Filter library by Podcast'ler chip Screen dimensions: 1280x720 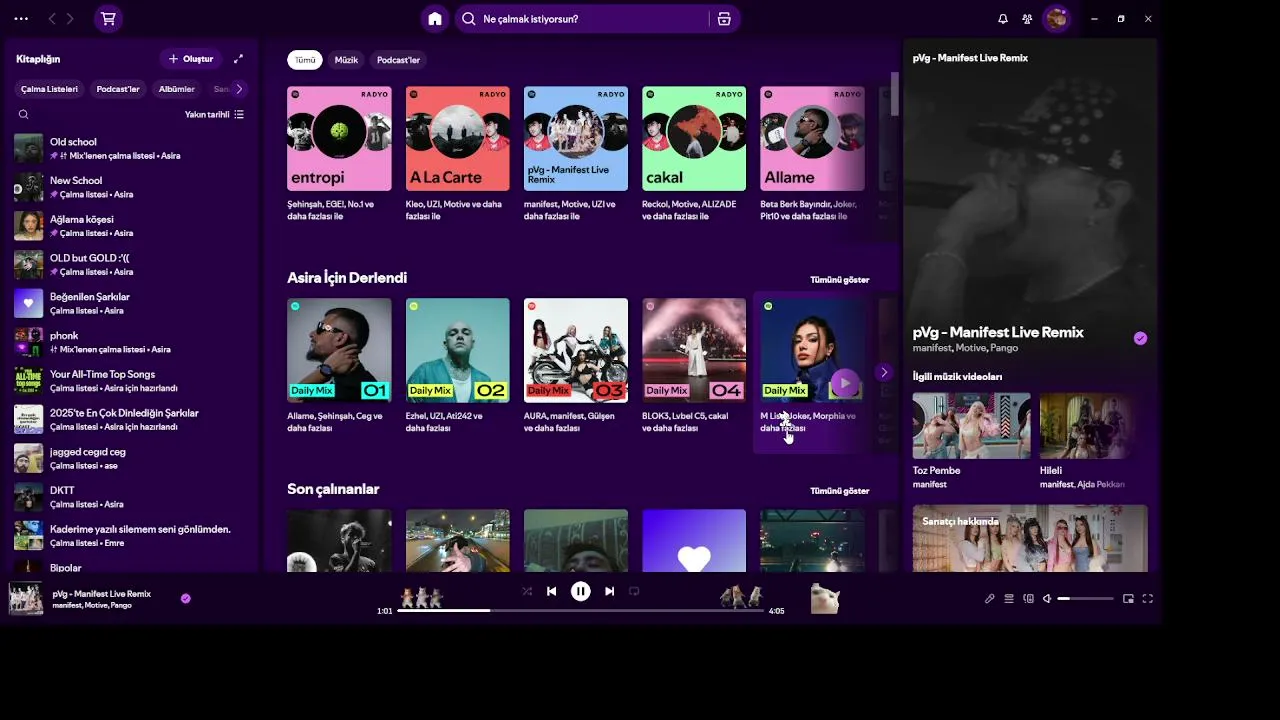[118, 89]
